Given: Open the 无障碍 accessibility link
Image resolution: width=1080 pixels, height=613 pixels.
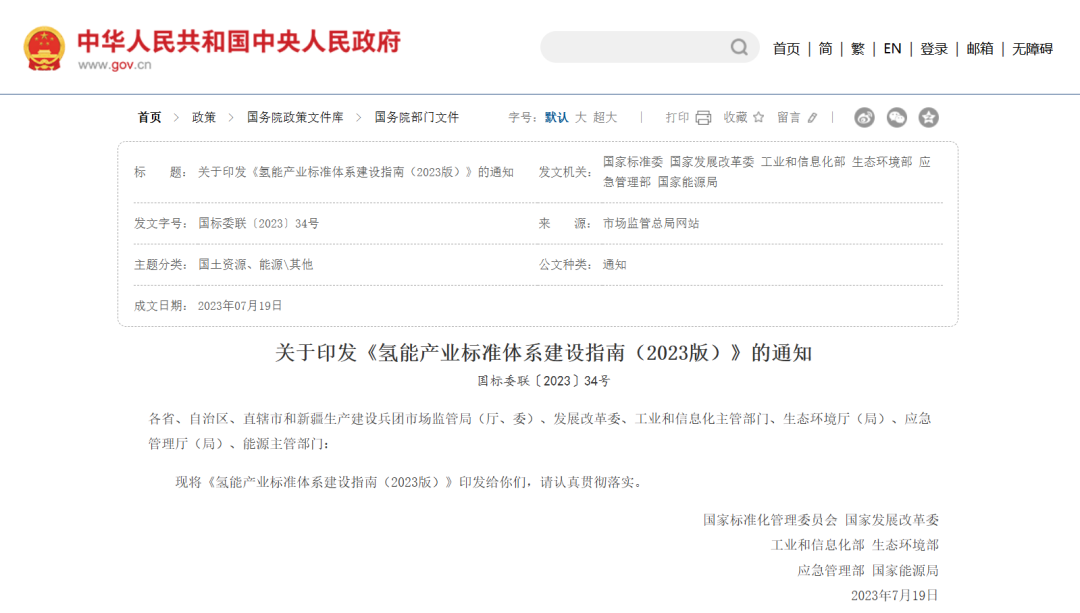Looking at the screenshot, I should tap(1032, 49).
